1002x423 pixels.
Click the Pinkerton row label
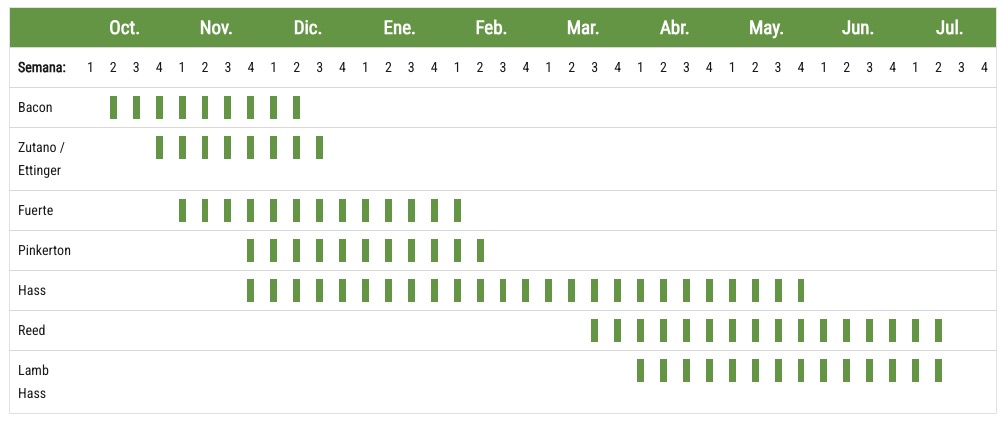pos(44,250)
